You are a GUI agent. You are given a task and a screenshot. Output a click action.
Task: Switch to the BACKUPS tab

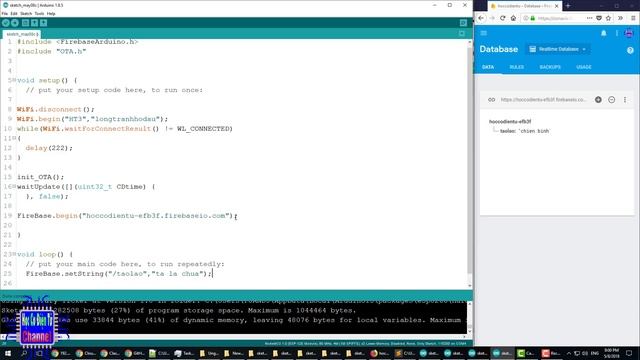(550, 67)
